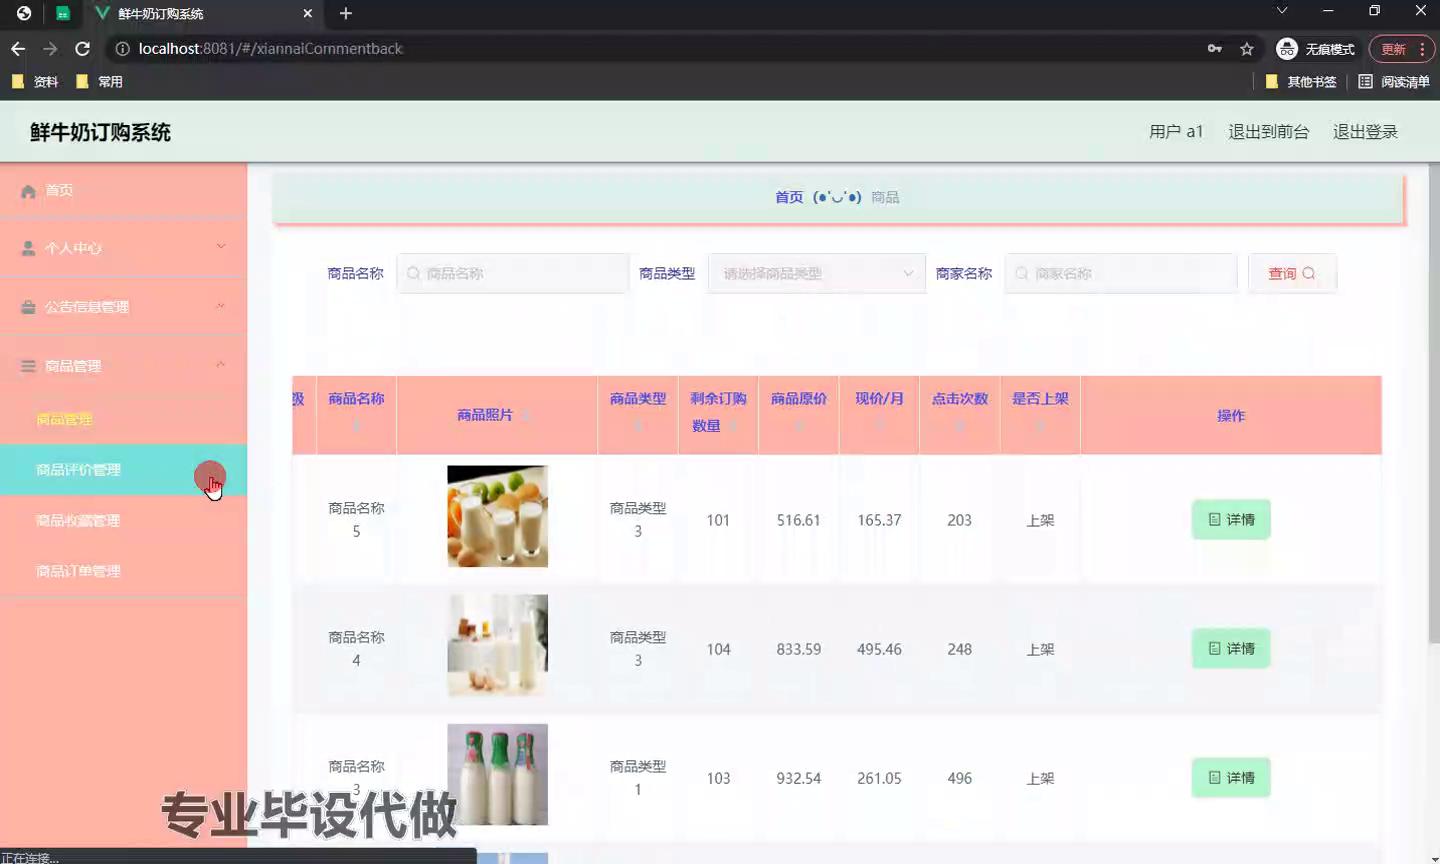The width and height of the screenshot is (1440, 864).
Task: Open the 商品类型 dropdown selector
Action: tap(816, 273)
